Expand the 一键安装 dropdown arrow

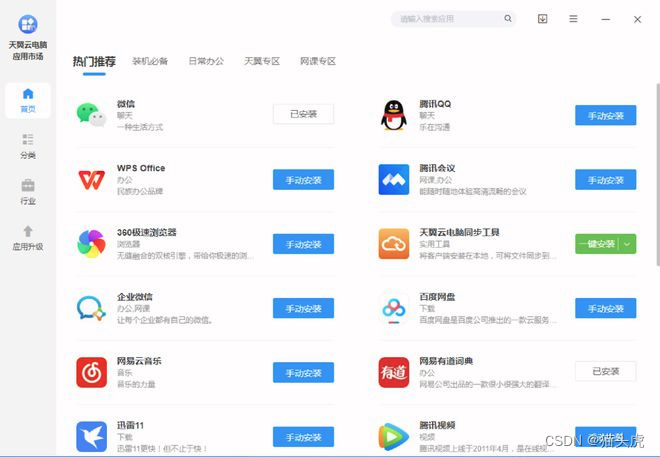pyautogui.click(x=627, y=244)
